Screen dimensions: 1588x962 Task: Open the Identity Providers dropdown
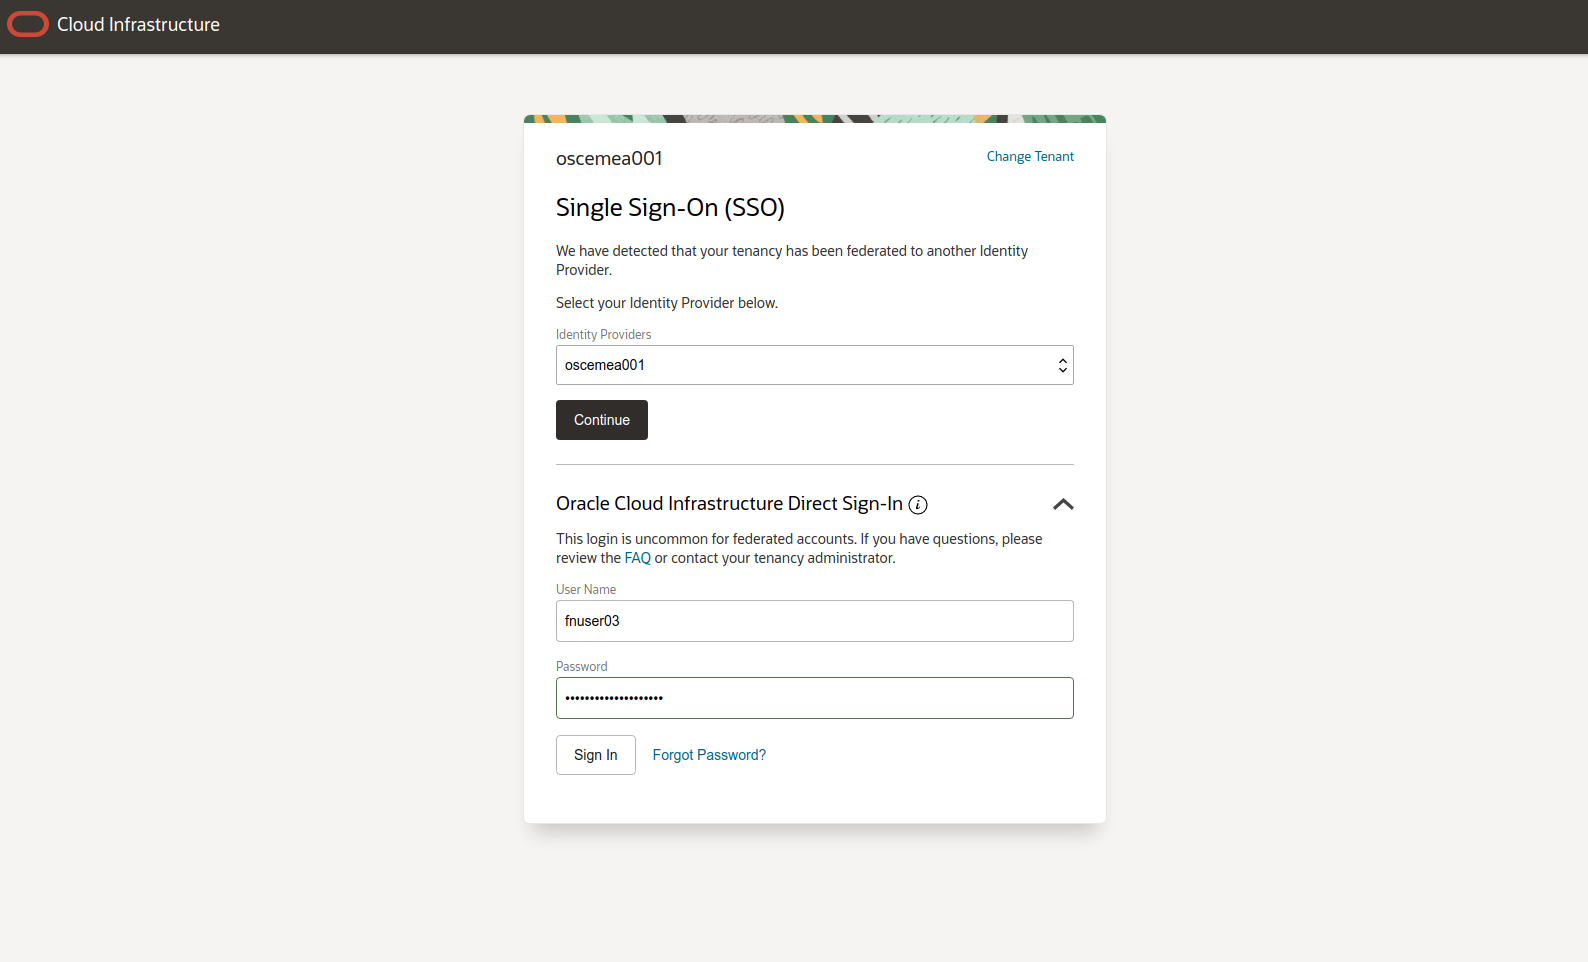tap(815, 365)
